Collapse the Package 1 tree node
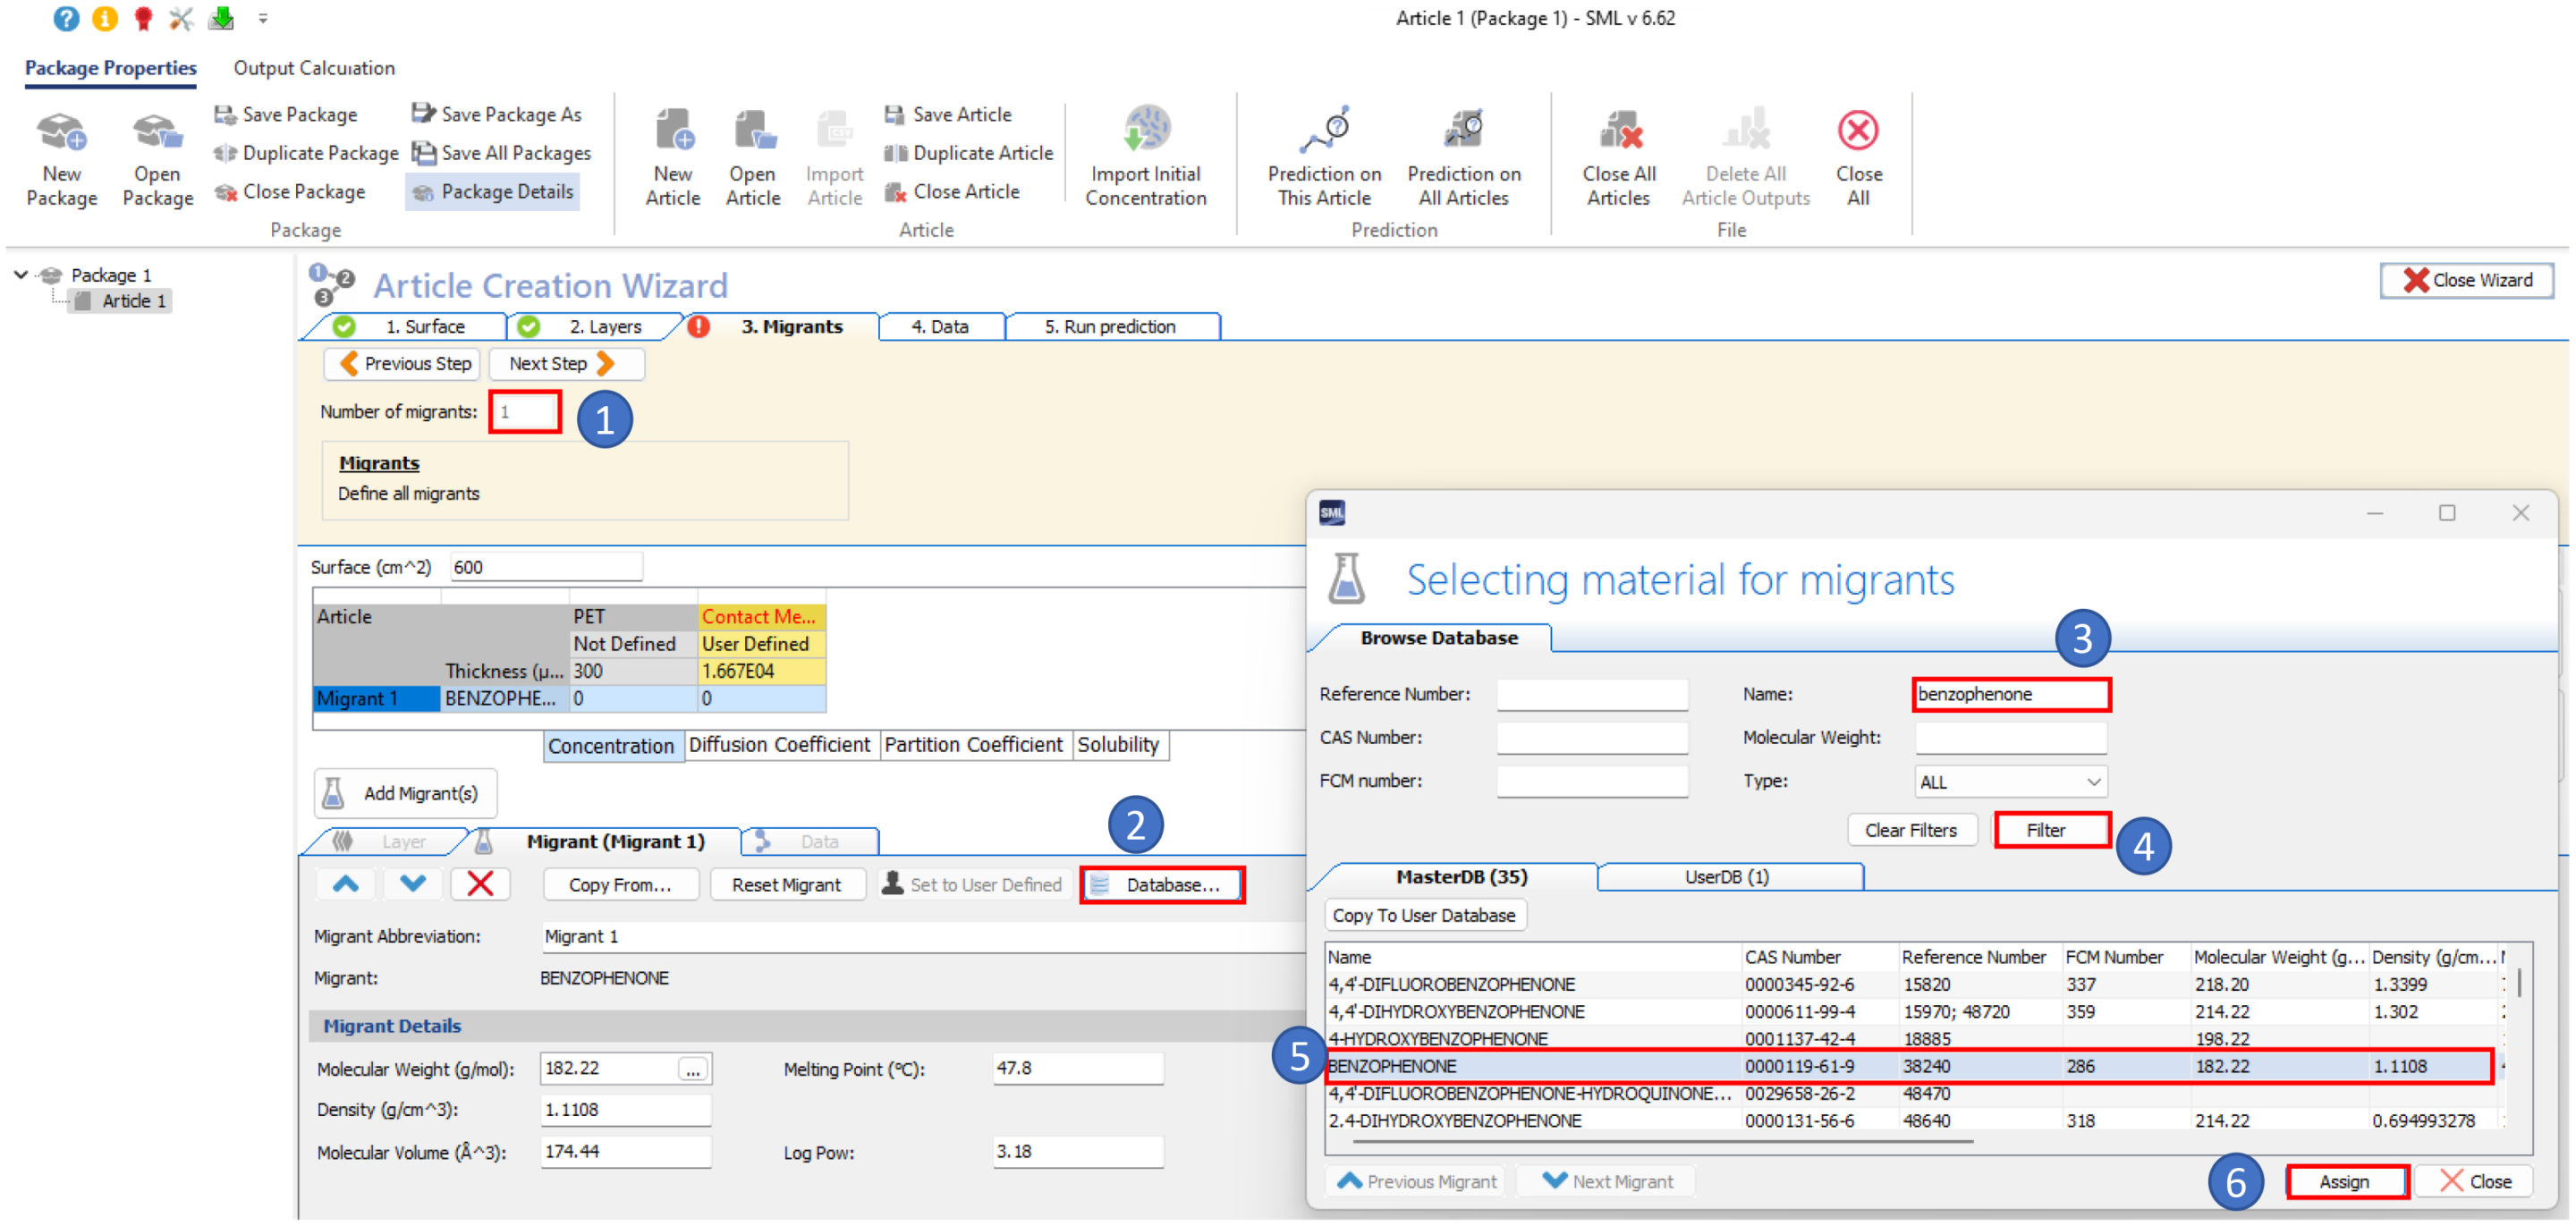 tap(20, 275)
